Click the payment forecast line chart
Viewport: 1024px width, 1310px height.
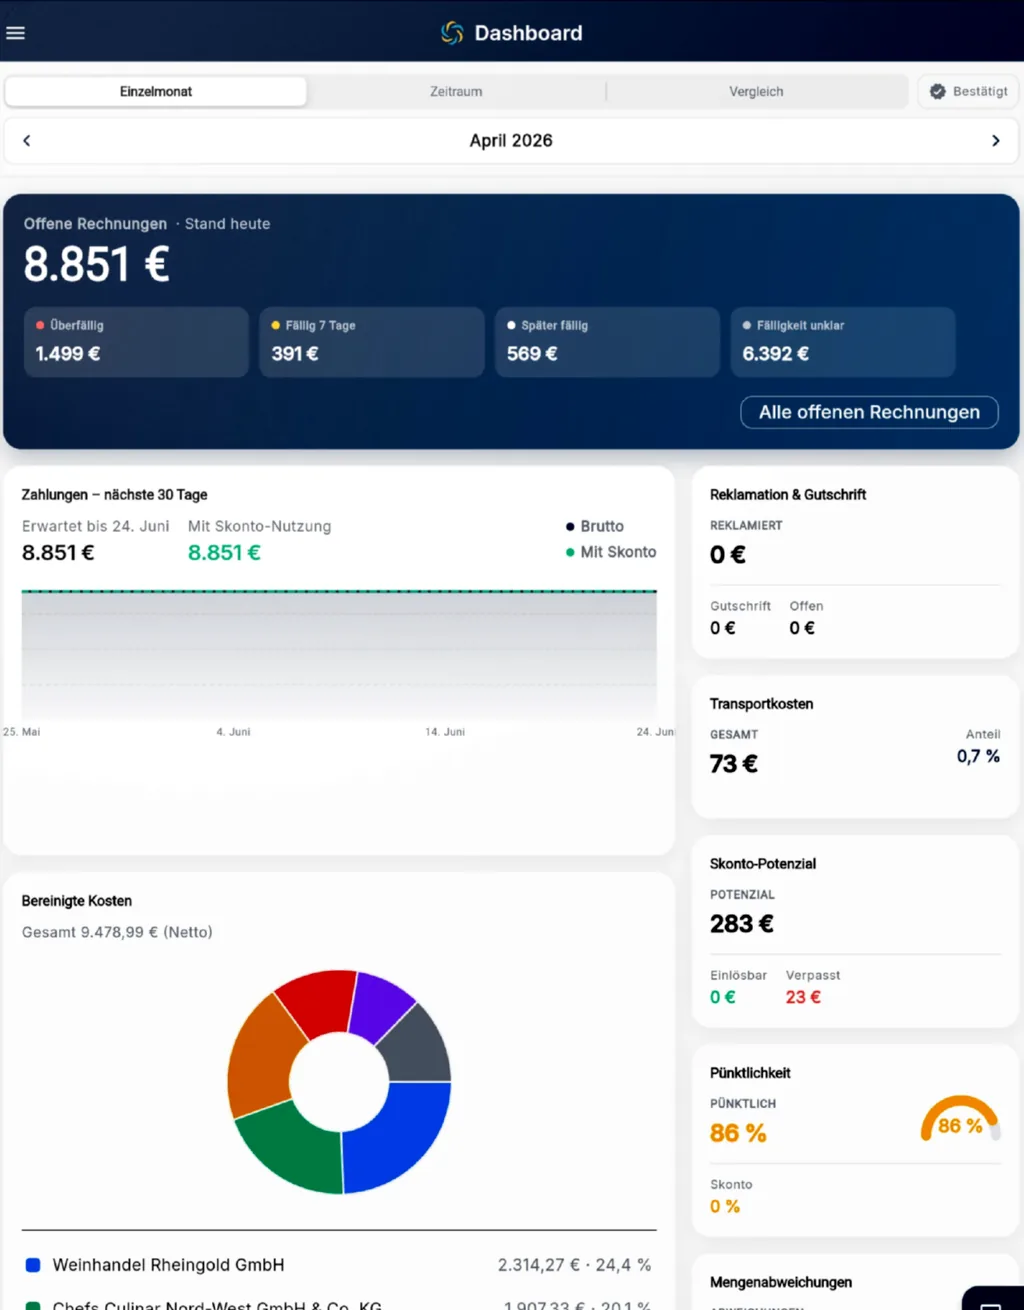point(339,655)
